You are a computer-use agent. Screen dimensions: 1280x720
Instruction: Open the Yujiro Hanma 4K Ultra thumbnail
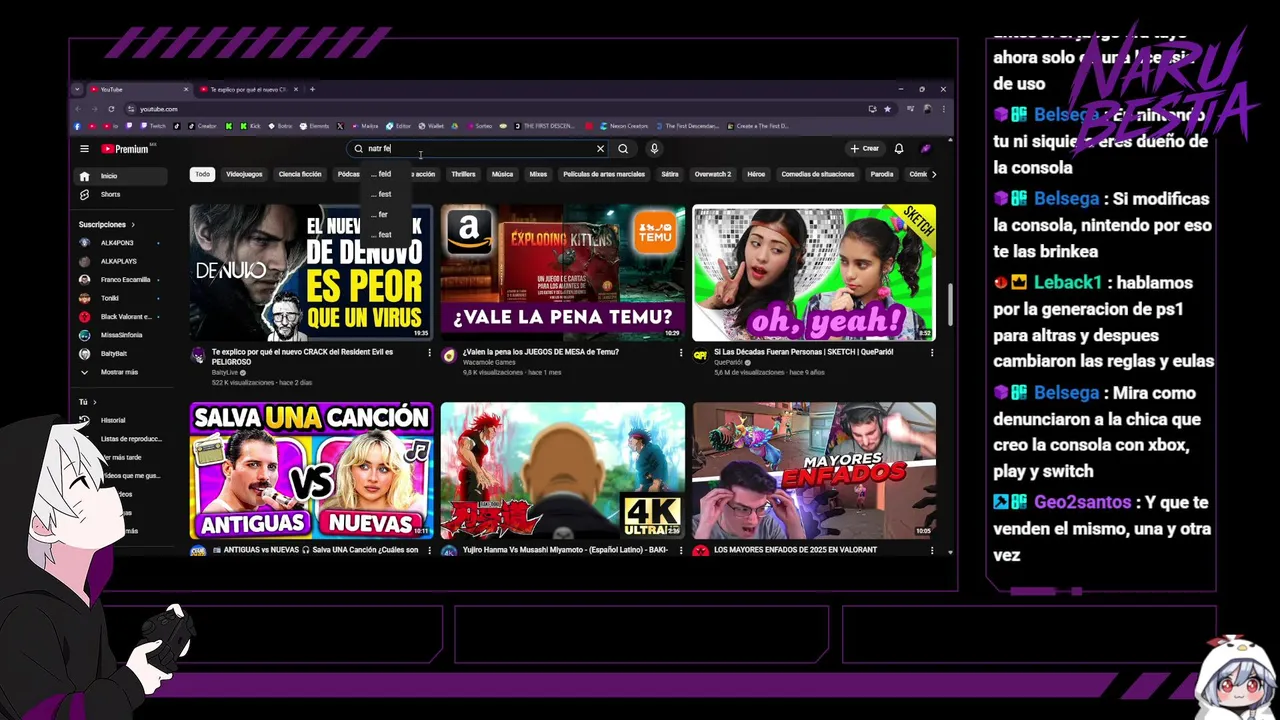point(562,471)
